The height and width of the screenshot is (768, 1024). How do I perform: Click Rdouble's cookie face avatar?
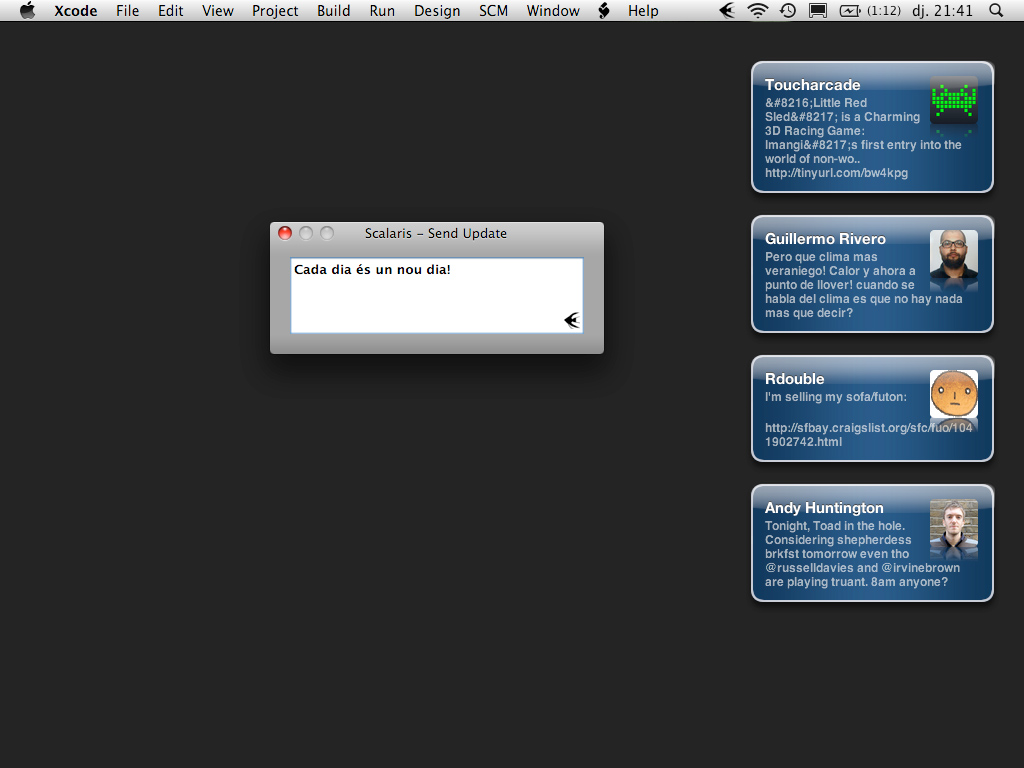[953, 394]
